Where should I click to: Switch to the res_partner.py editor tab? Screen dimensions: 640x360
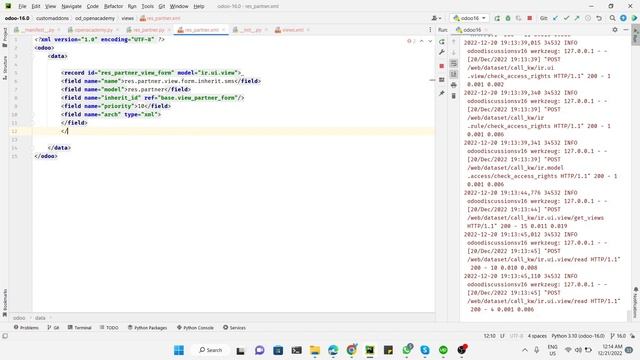(148, 30)
